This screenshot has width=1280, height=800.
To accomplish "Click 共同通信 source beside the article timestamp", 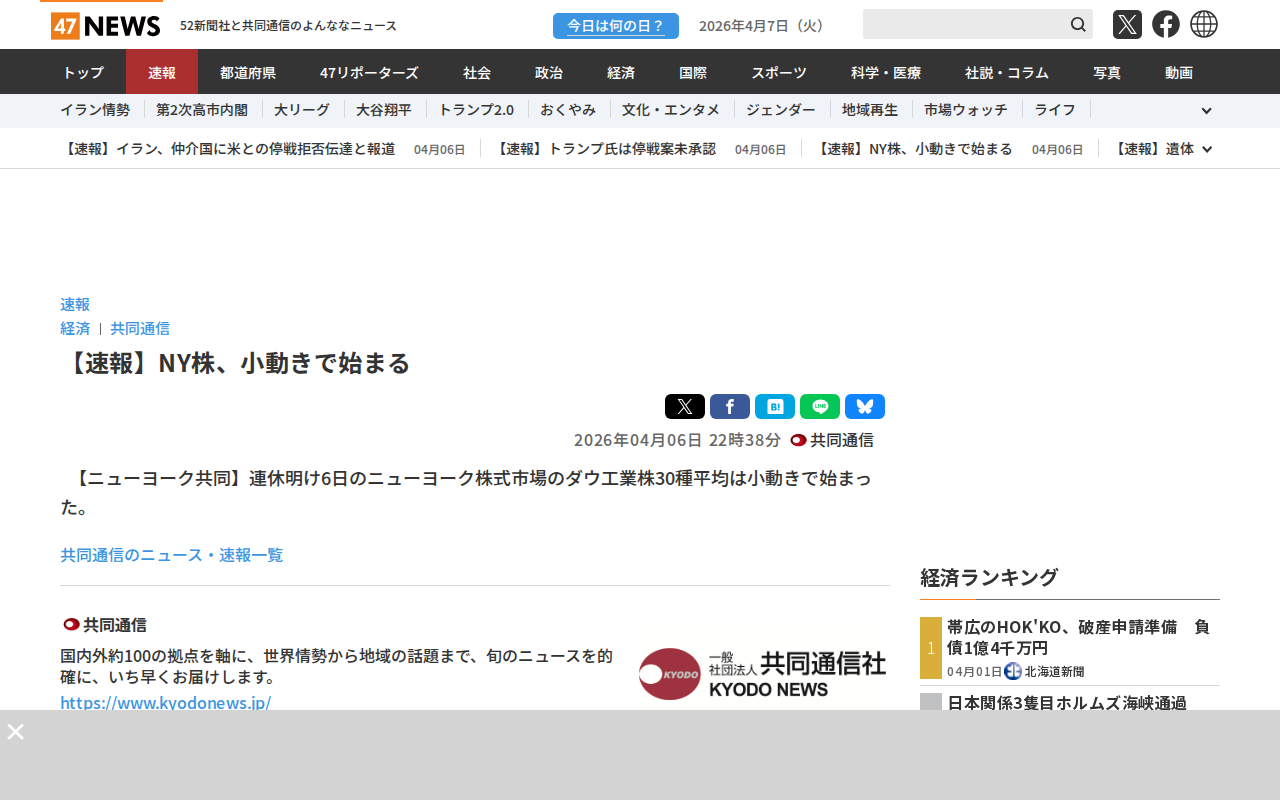I will (832, 440).
